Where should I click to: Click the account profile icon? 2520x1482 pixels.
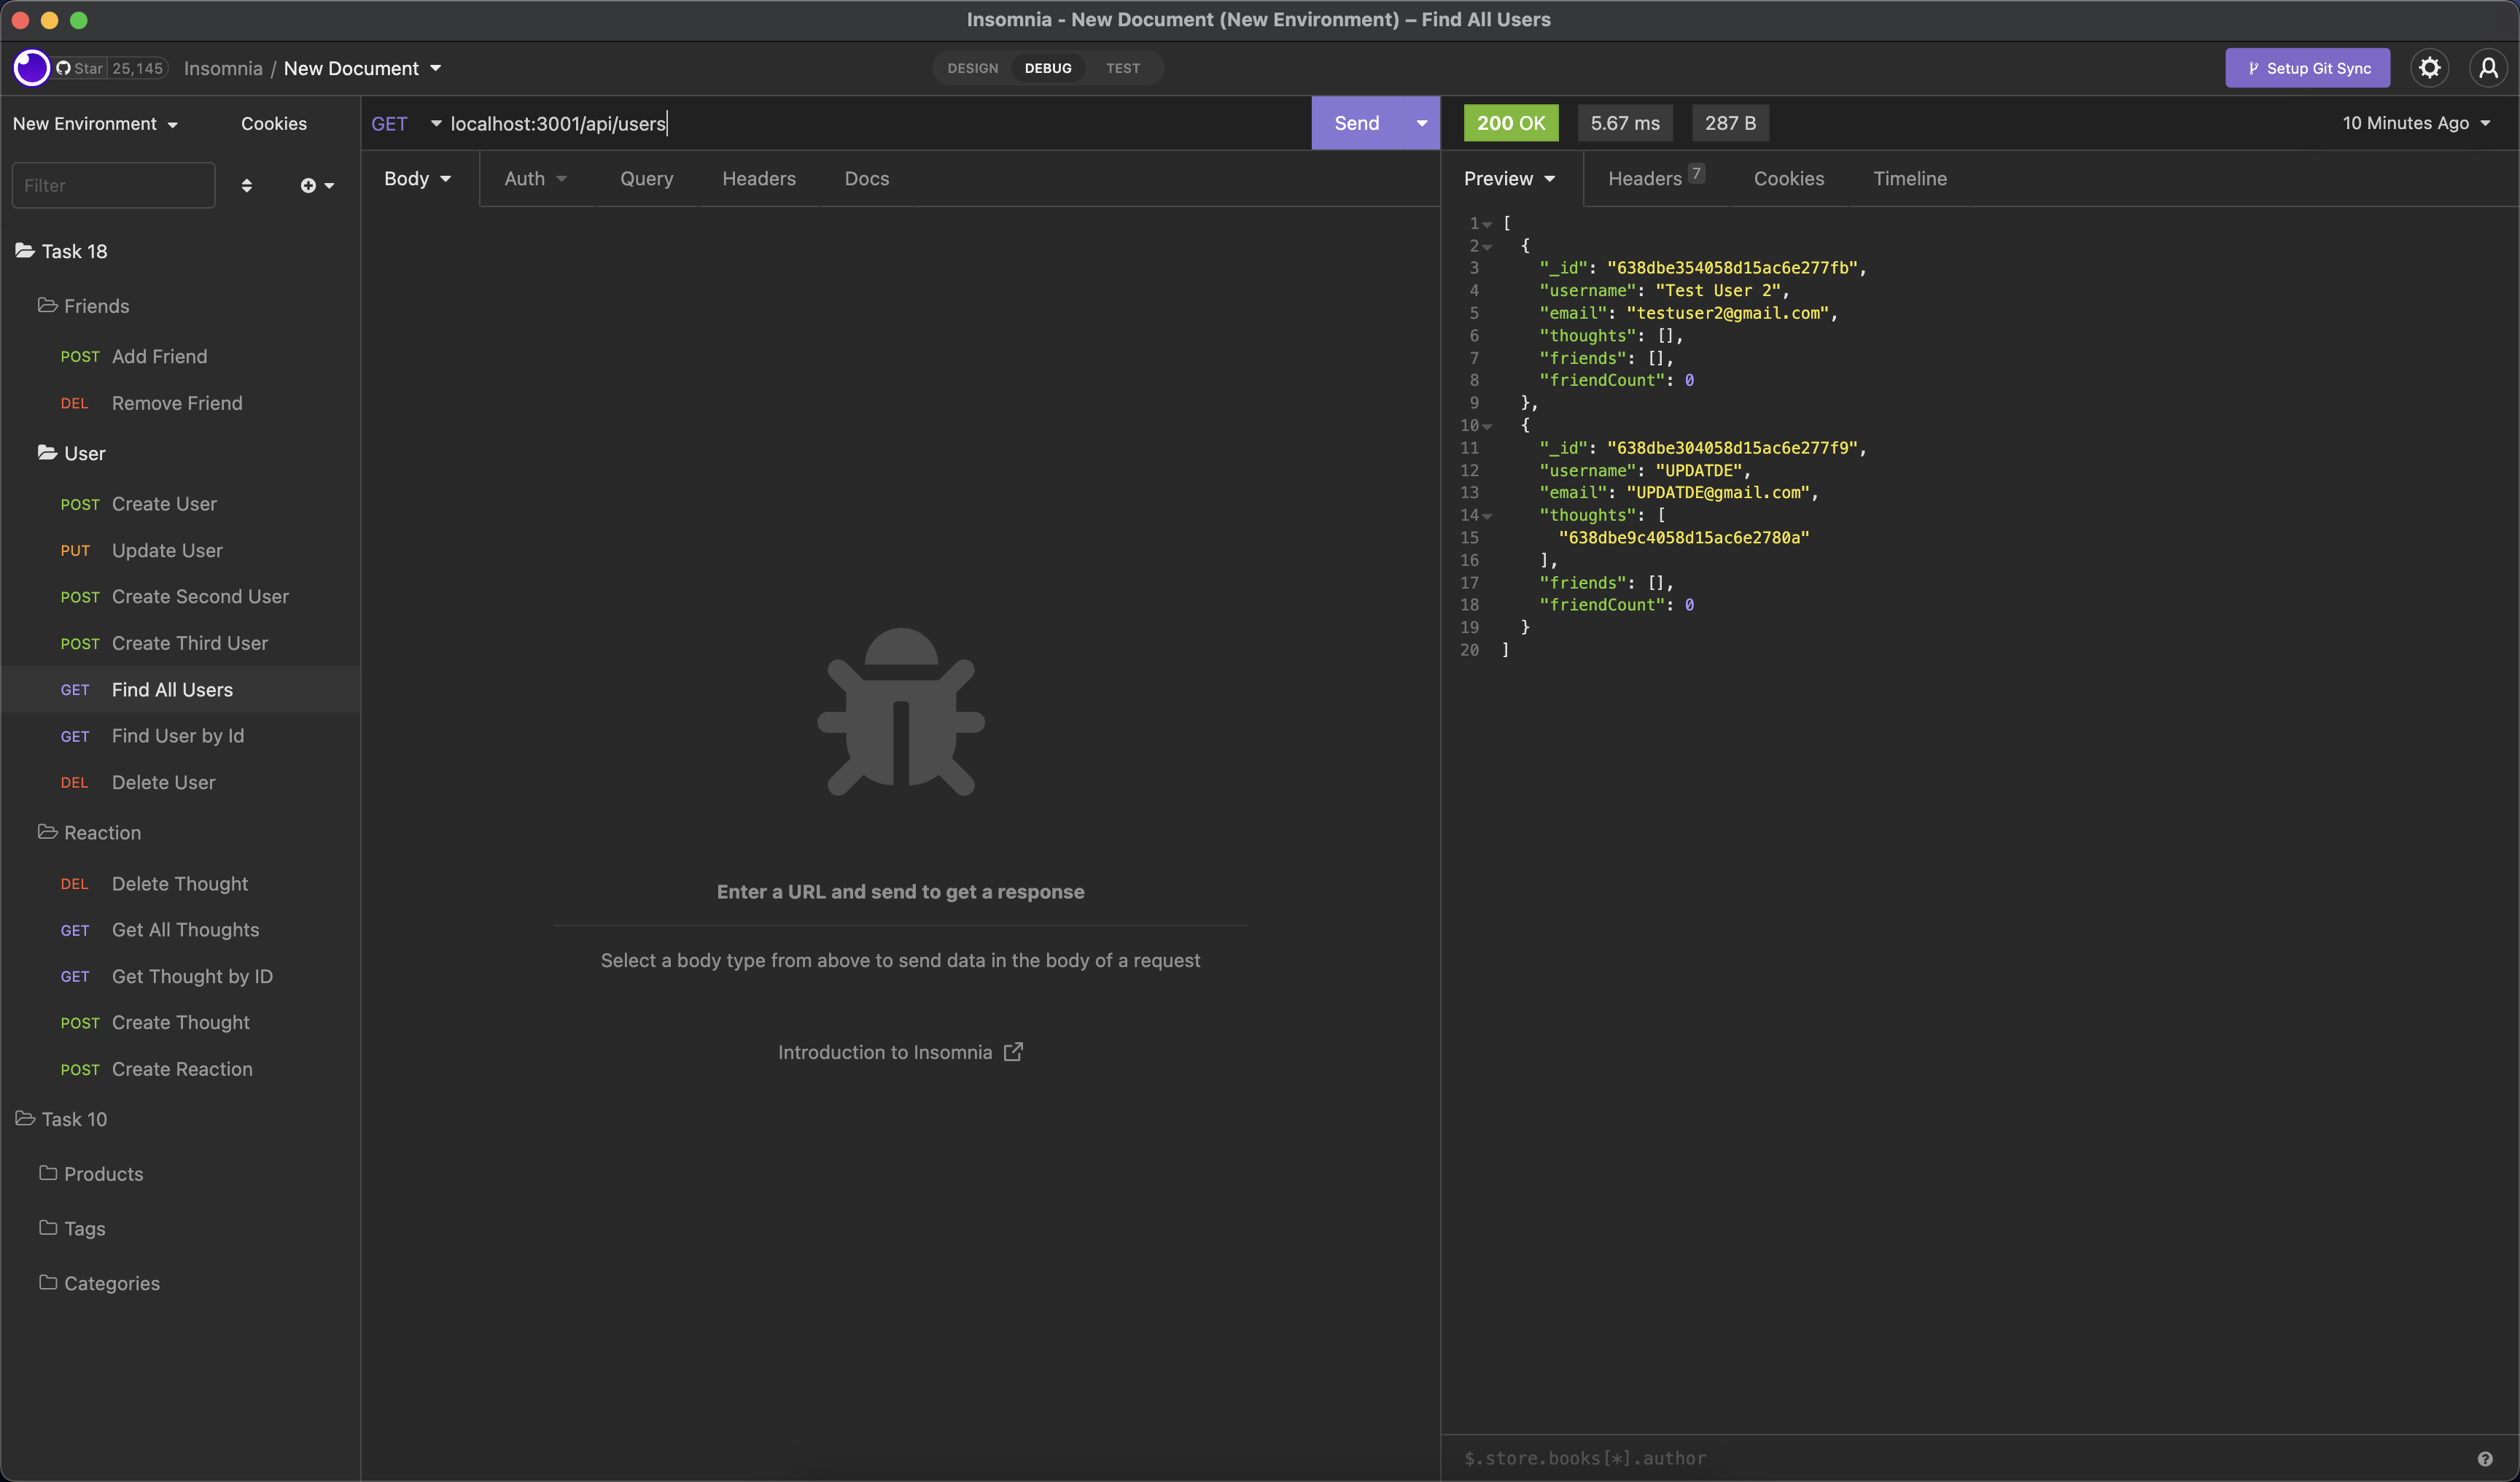click(2489, 67)
